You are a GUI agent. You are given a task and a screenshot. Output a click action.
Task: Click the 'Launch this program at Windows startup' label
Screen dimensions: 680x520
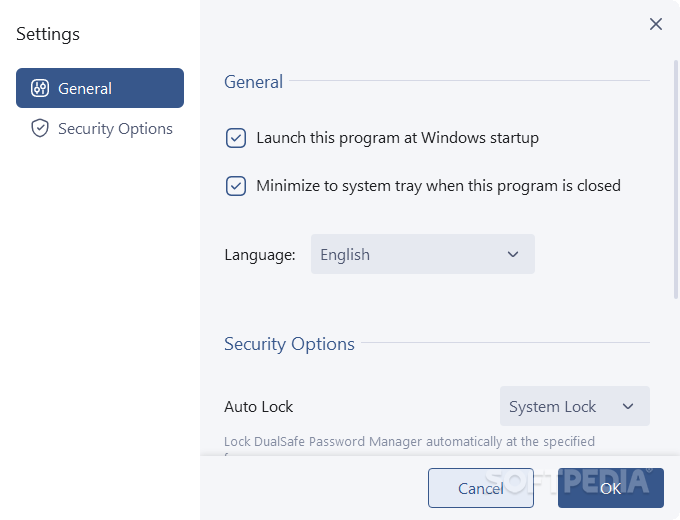[397, 138]
